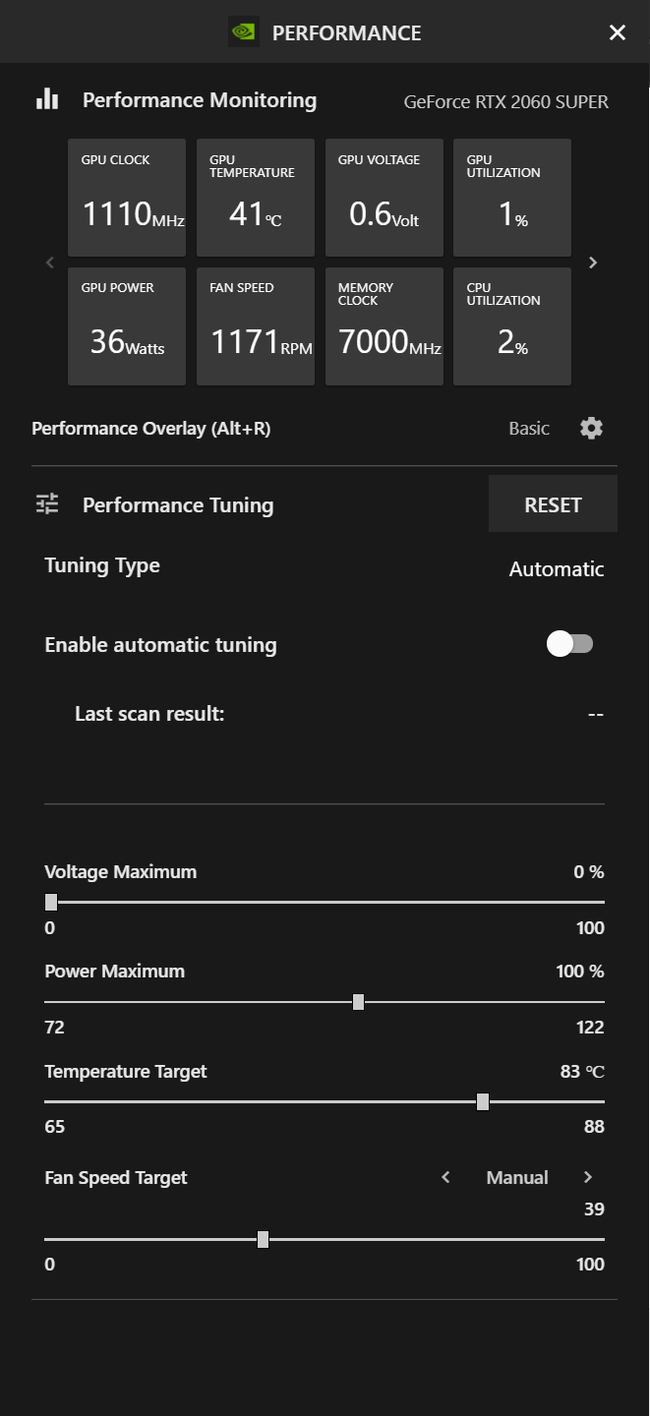Click the Fan Speed Target slider handle
The height and width of the screenshot is (1416, 650).
point(262,1239)
